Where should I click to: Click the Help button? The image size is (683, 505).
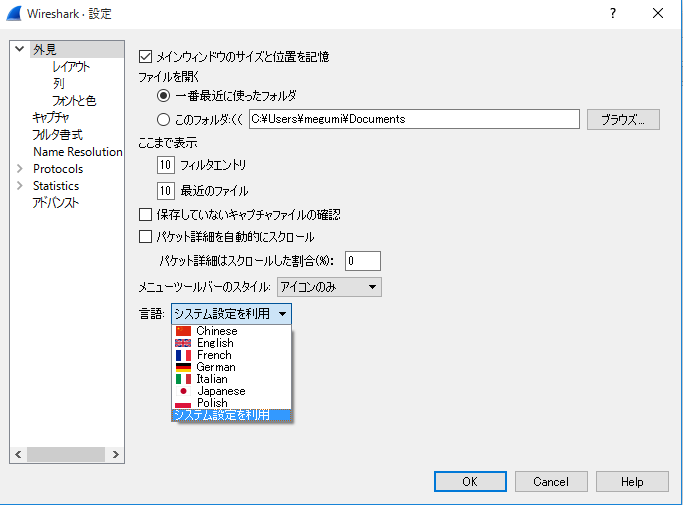click(632, 481)
